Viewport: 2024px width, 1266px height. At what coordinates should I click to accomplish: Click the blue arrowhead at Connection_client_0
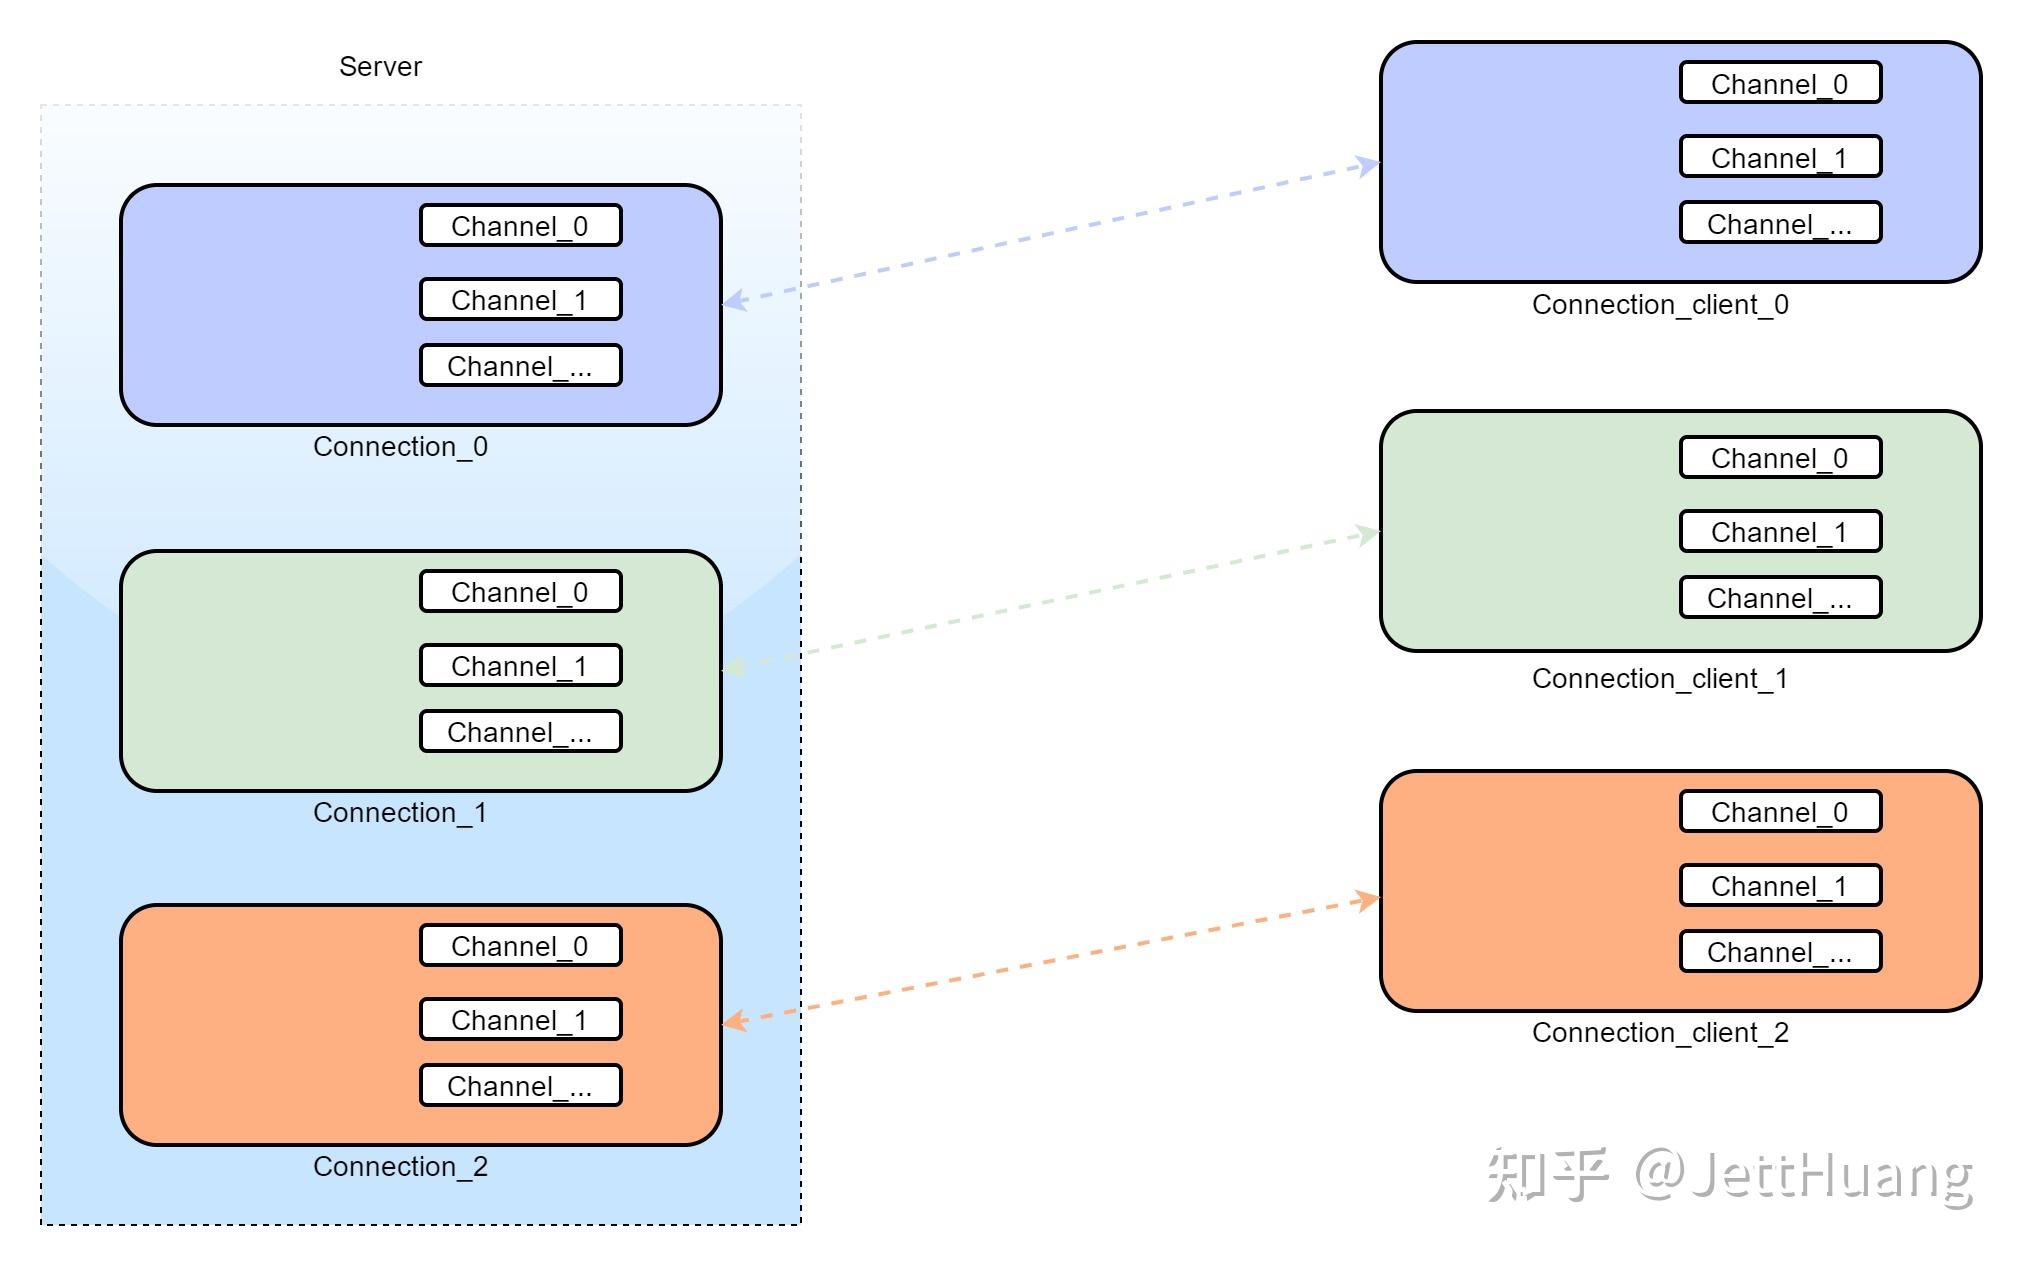tap(1368, 165)
